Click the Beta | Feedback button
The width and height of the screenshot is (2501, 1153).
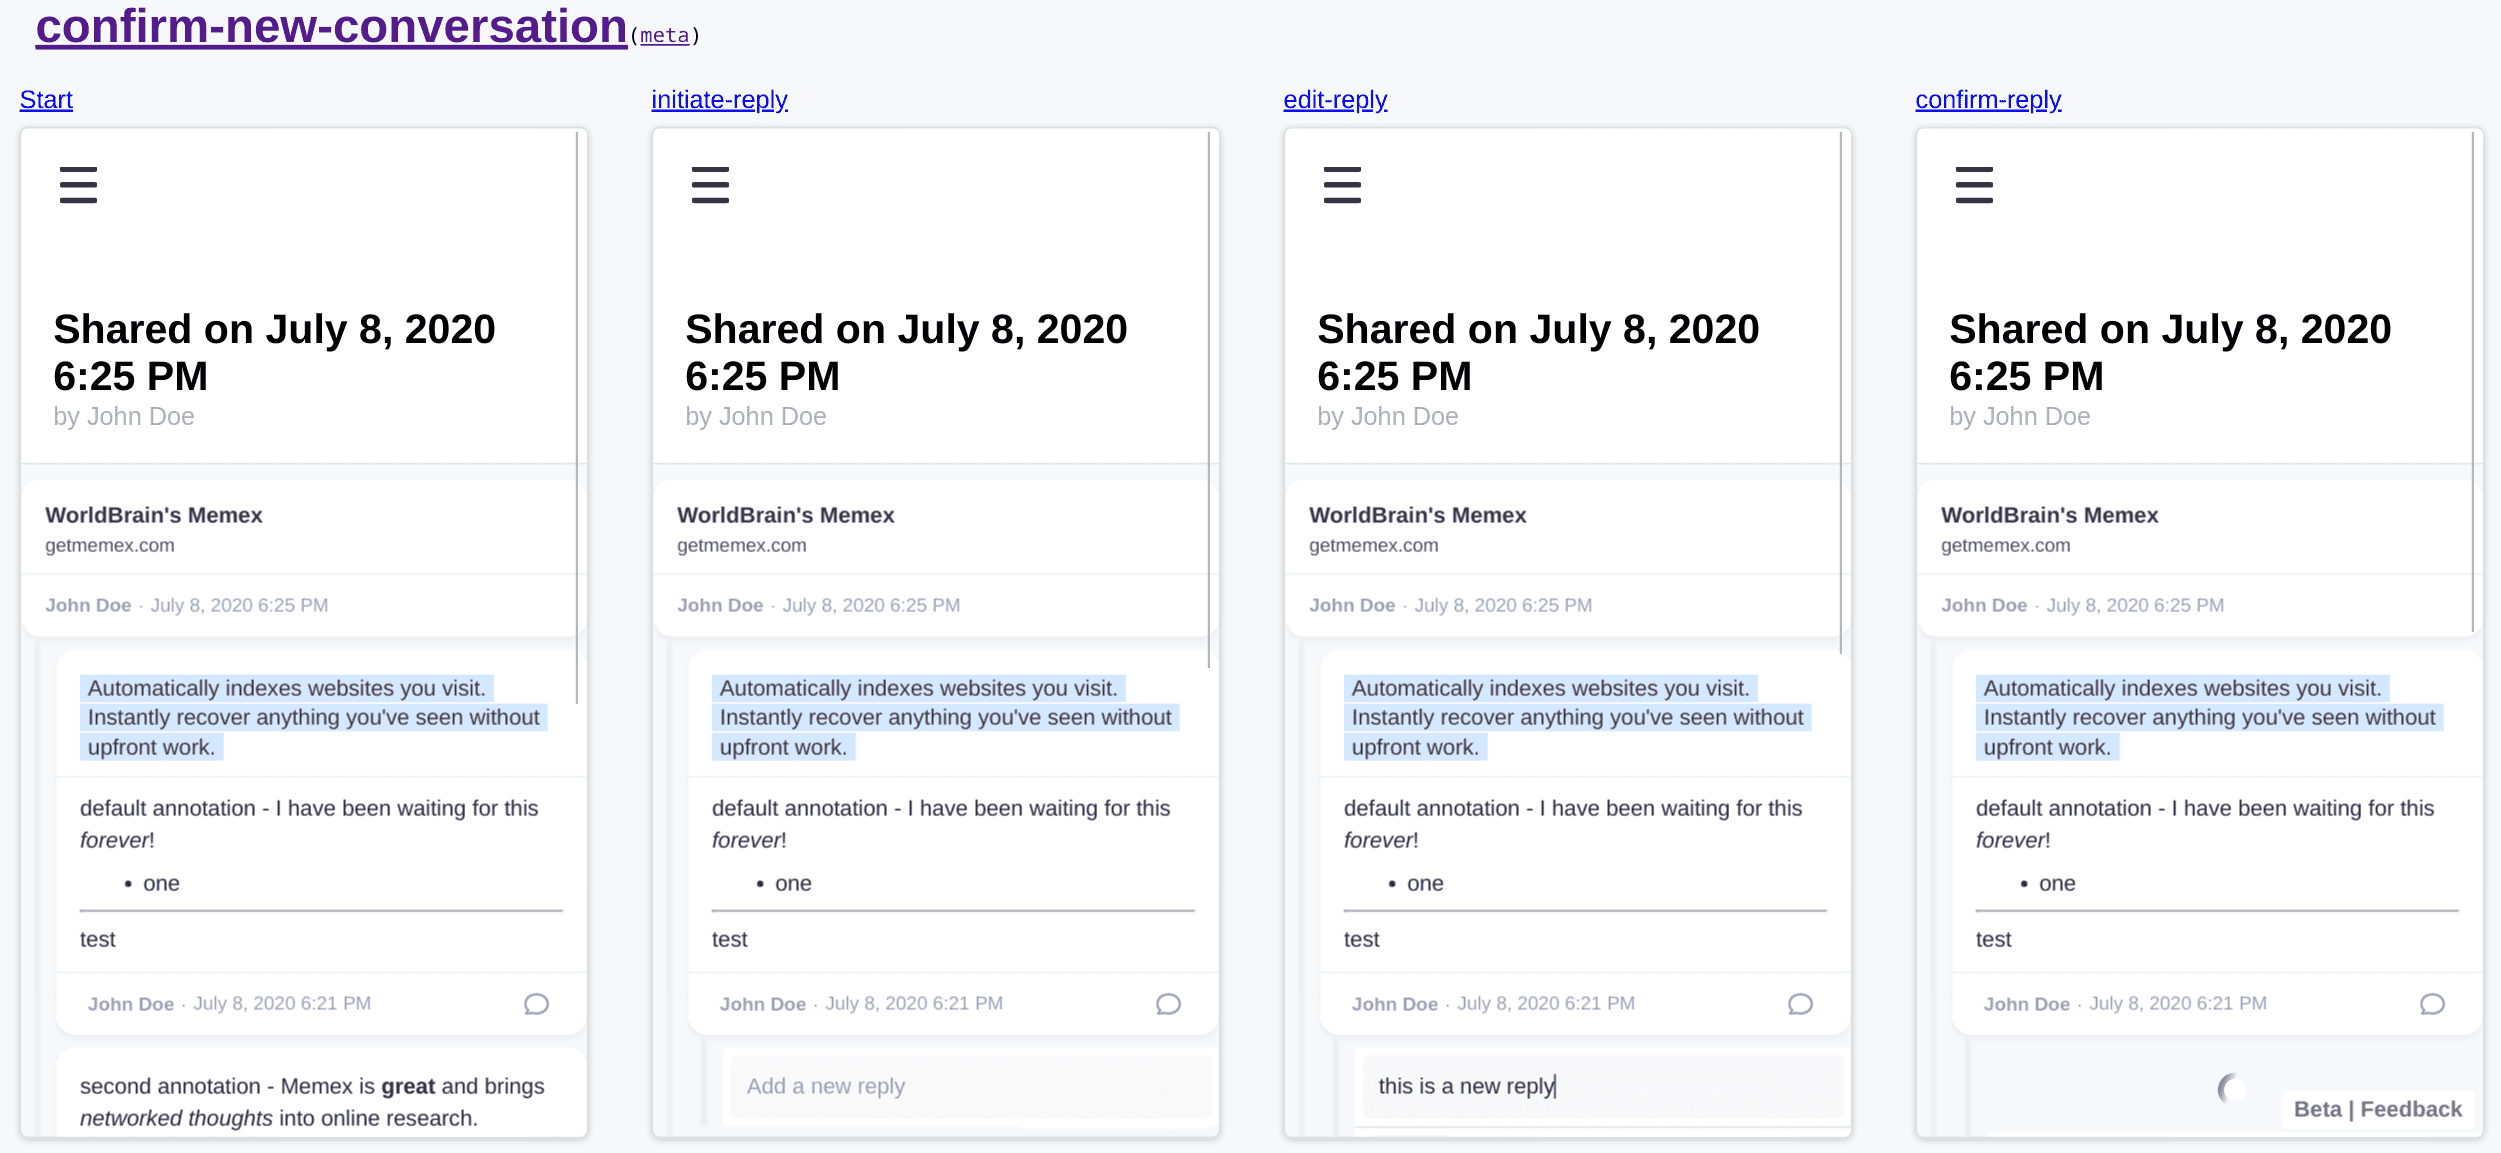2377,1109
